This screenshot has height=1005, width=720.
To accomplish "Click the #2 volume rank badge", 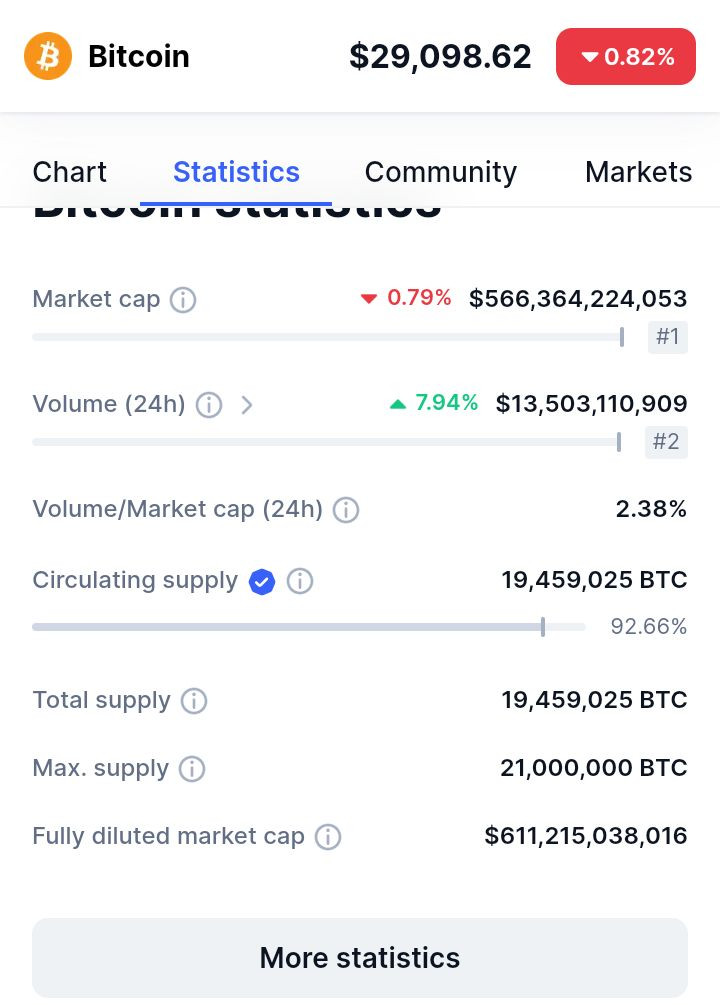I will tap(666, 442).
